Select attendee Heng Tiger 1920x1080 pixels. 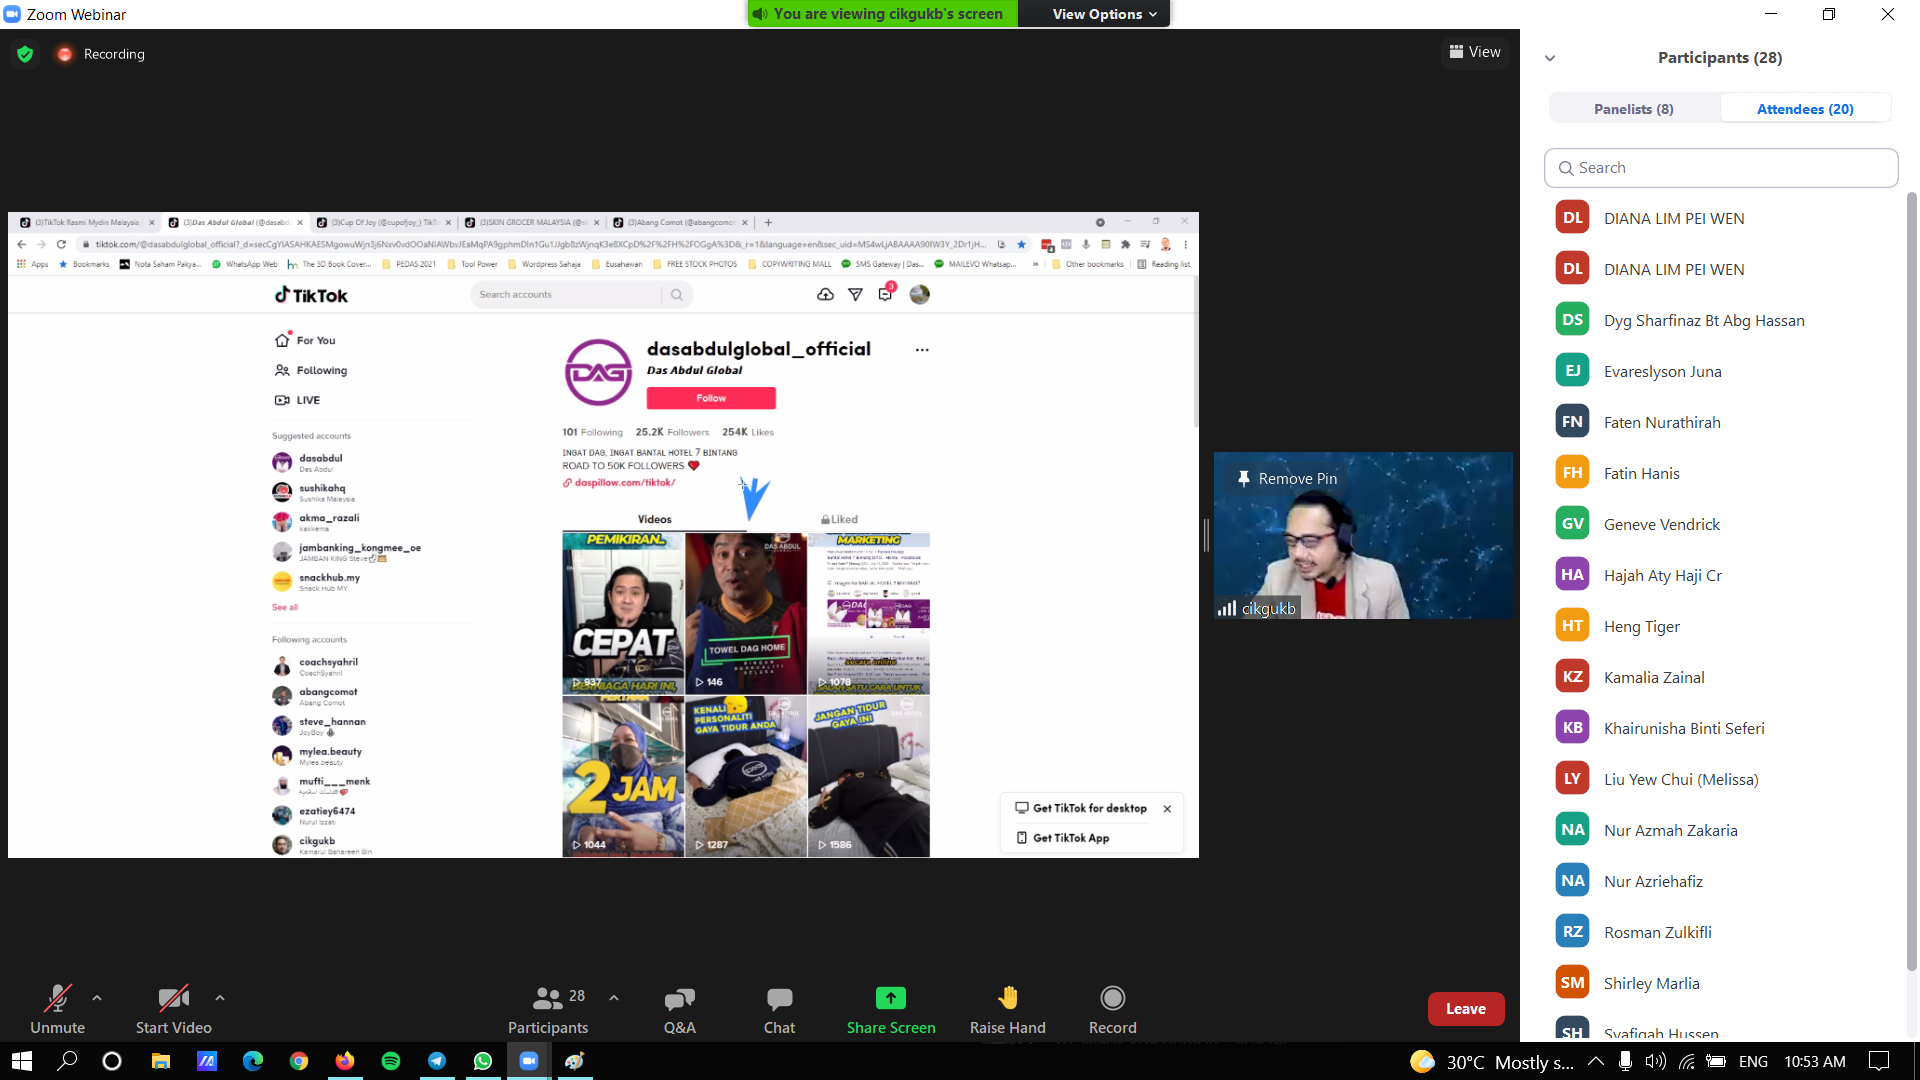1720,626
